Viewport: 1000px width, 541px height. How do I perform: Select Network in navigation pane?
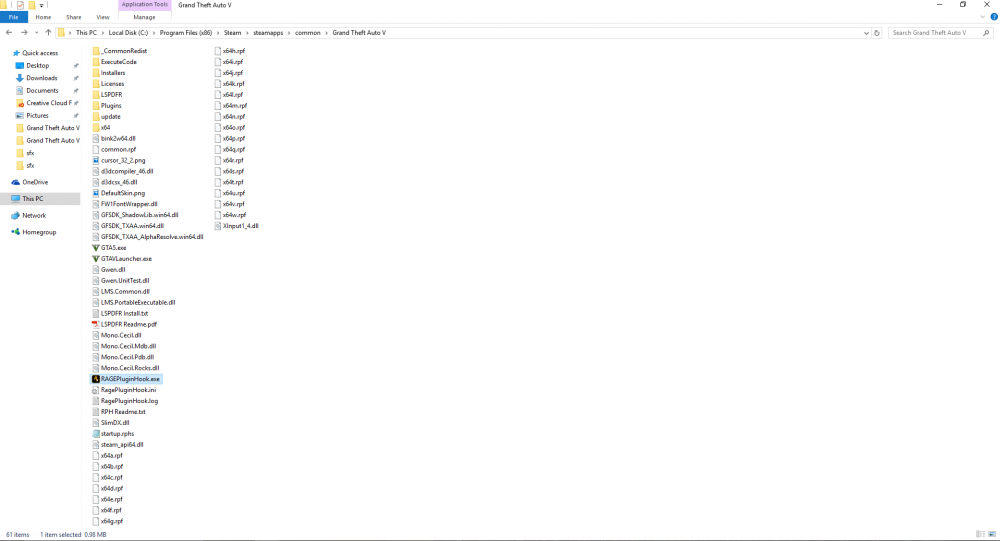34,216
